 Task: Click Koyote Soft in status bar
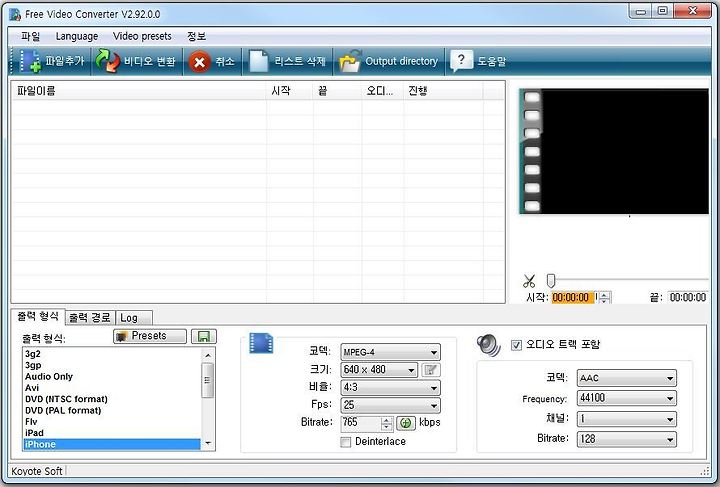pyautogui.click(x=37, y=471)
